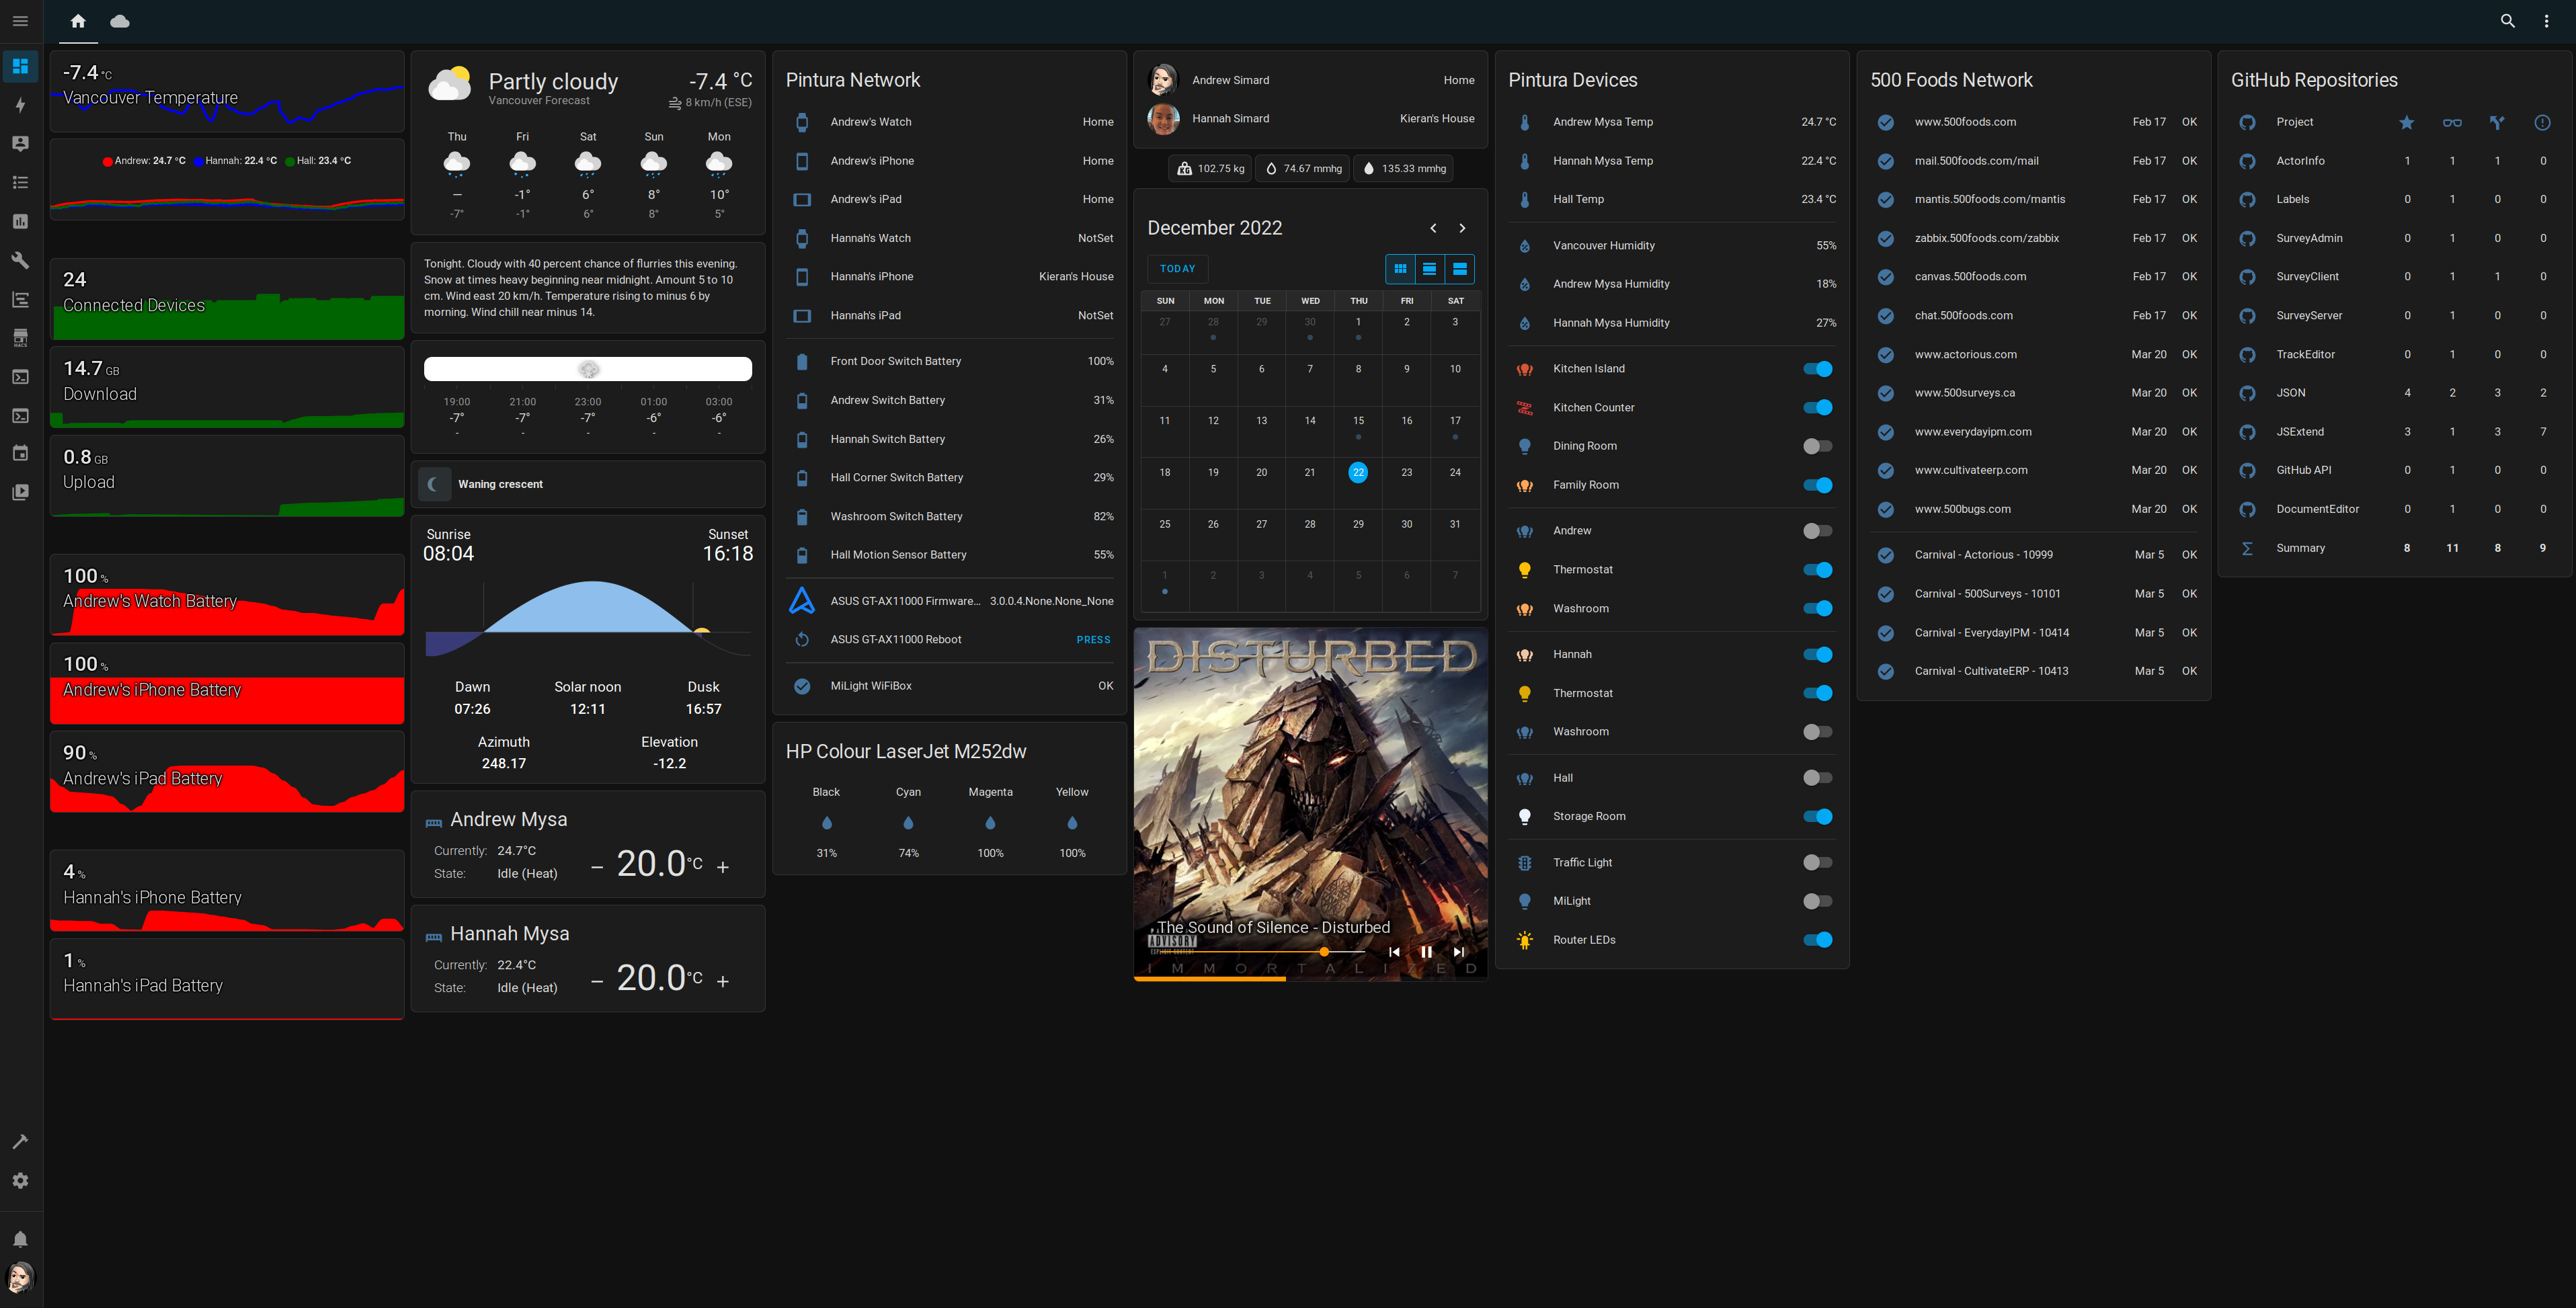The width and height of the screenshot is (2576, 1308).
Task: Select December 22 in the calendar
Action: point(1358,473)
